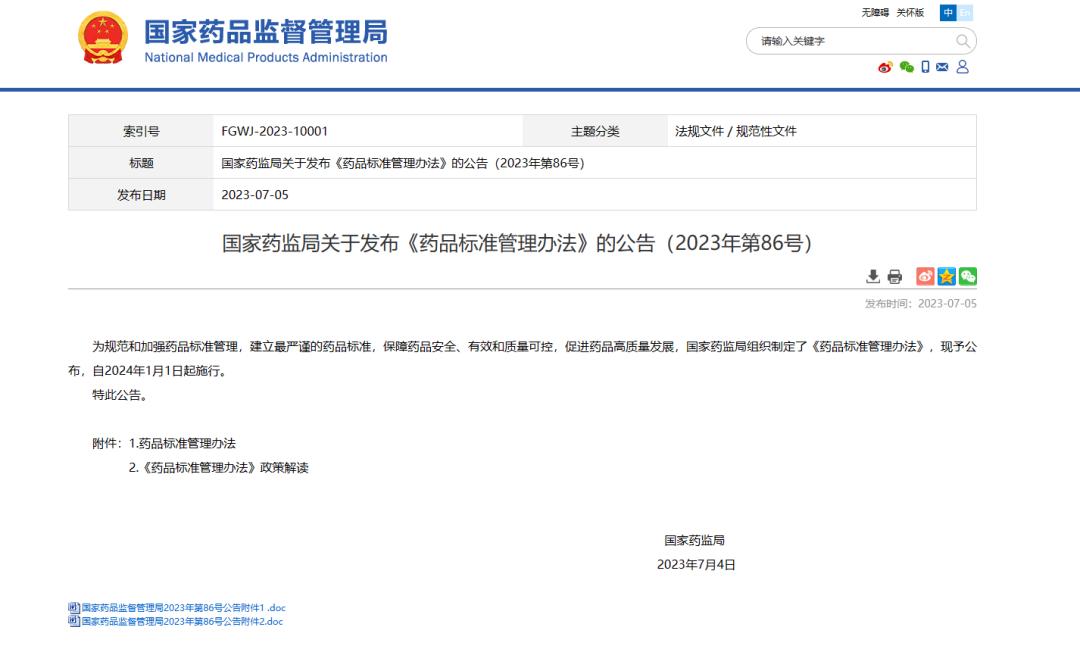The image size is (1080, 652).
Task: Click the 国家药品监督管理局 site title
Action: pyautogui.click(x=265, y=32)
